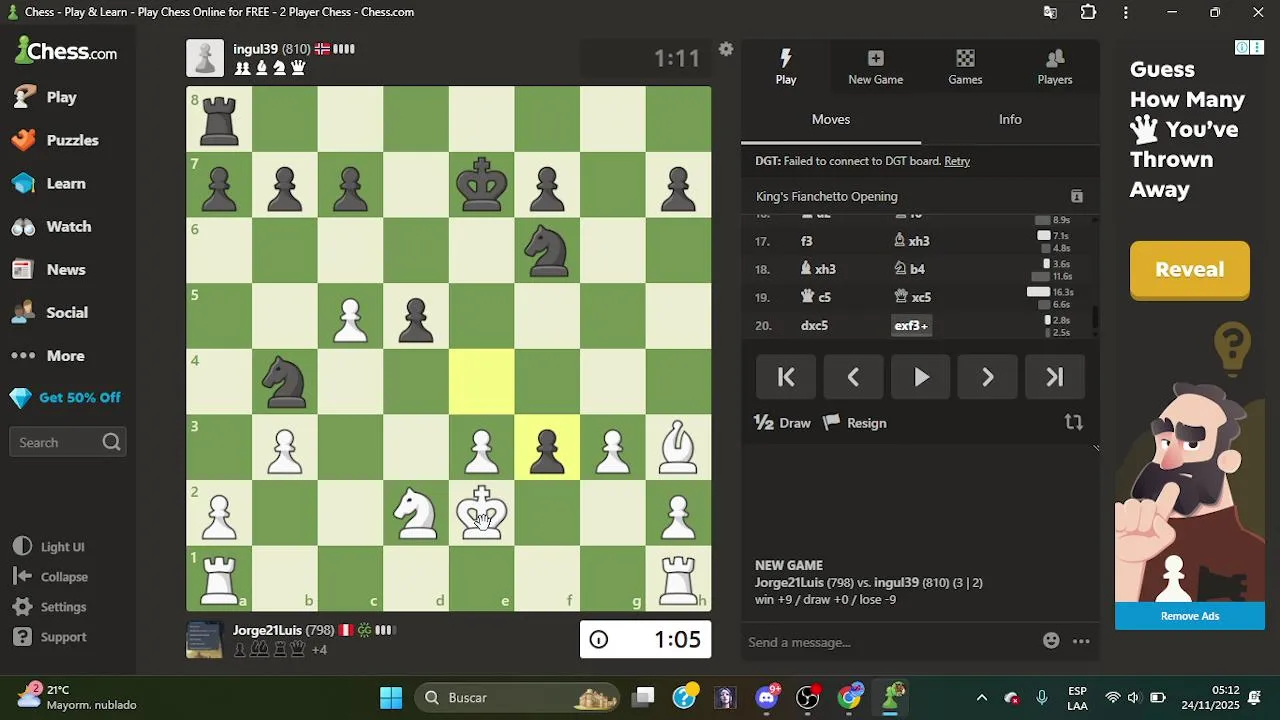The width and height of the screenshot is (1280, 720).
Task: Play through the moves
Action: tap(921, 377)
